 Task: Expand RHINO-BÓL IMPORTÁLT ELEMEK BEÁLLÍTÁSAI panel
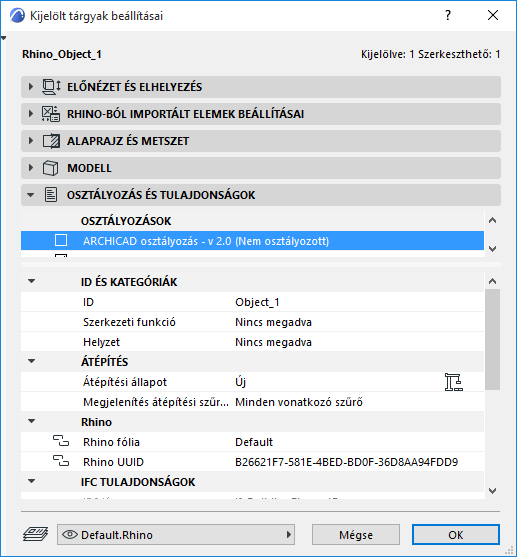(31, 114)
